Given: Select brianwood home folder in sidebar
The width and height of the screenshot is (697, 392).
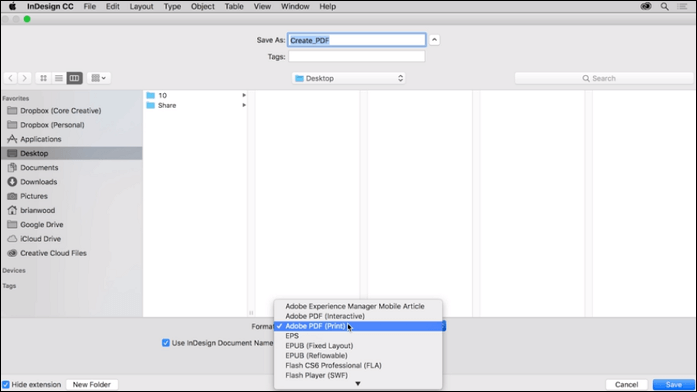Looking at the screenshot, I should click(x=72, y=210).
